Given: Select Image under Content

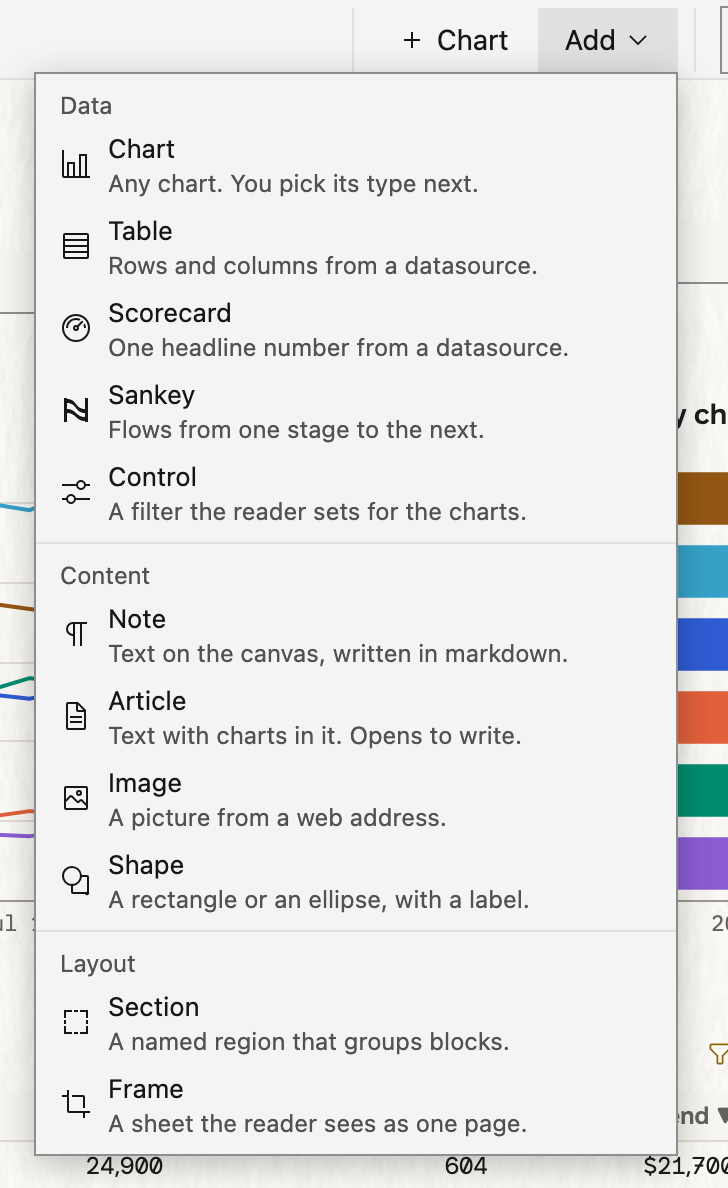Looking at the screenshot, I should pos(356,799).
